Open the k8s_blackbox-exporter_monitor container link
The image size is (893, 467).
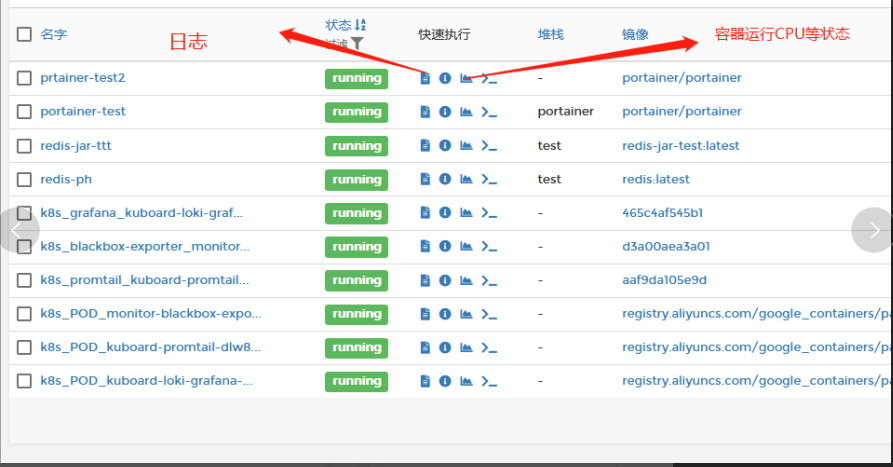pos(145,247)
